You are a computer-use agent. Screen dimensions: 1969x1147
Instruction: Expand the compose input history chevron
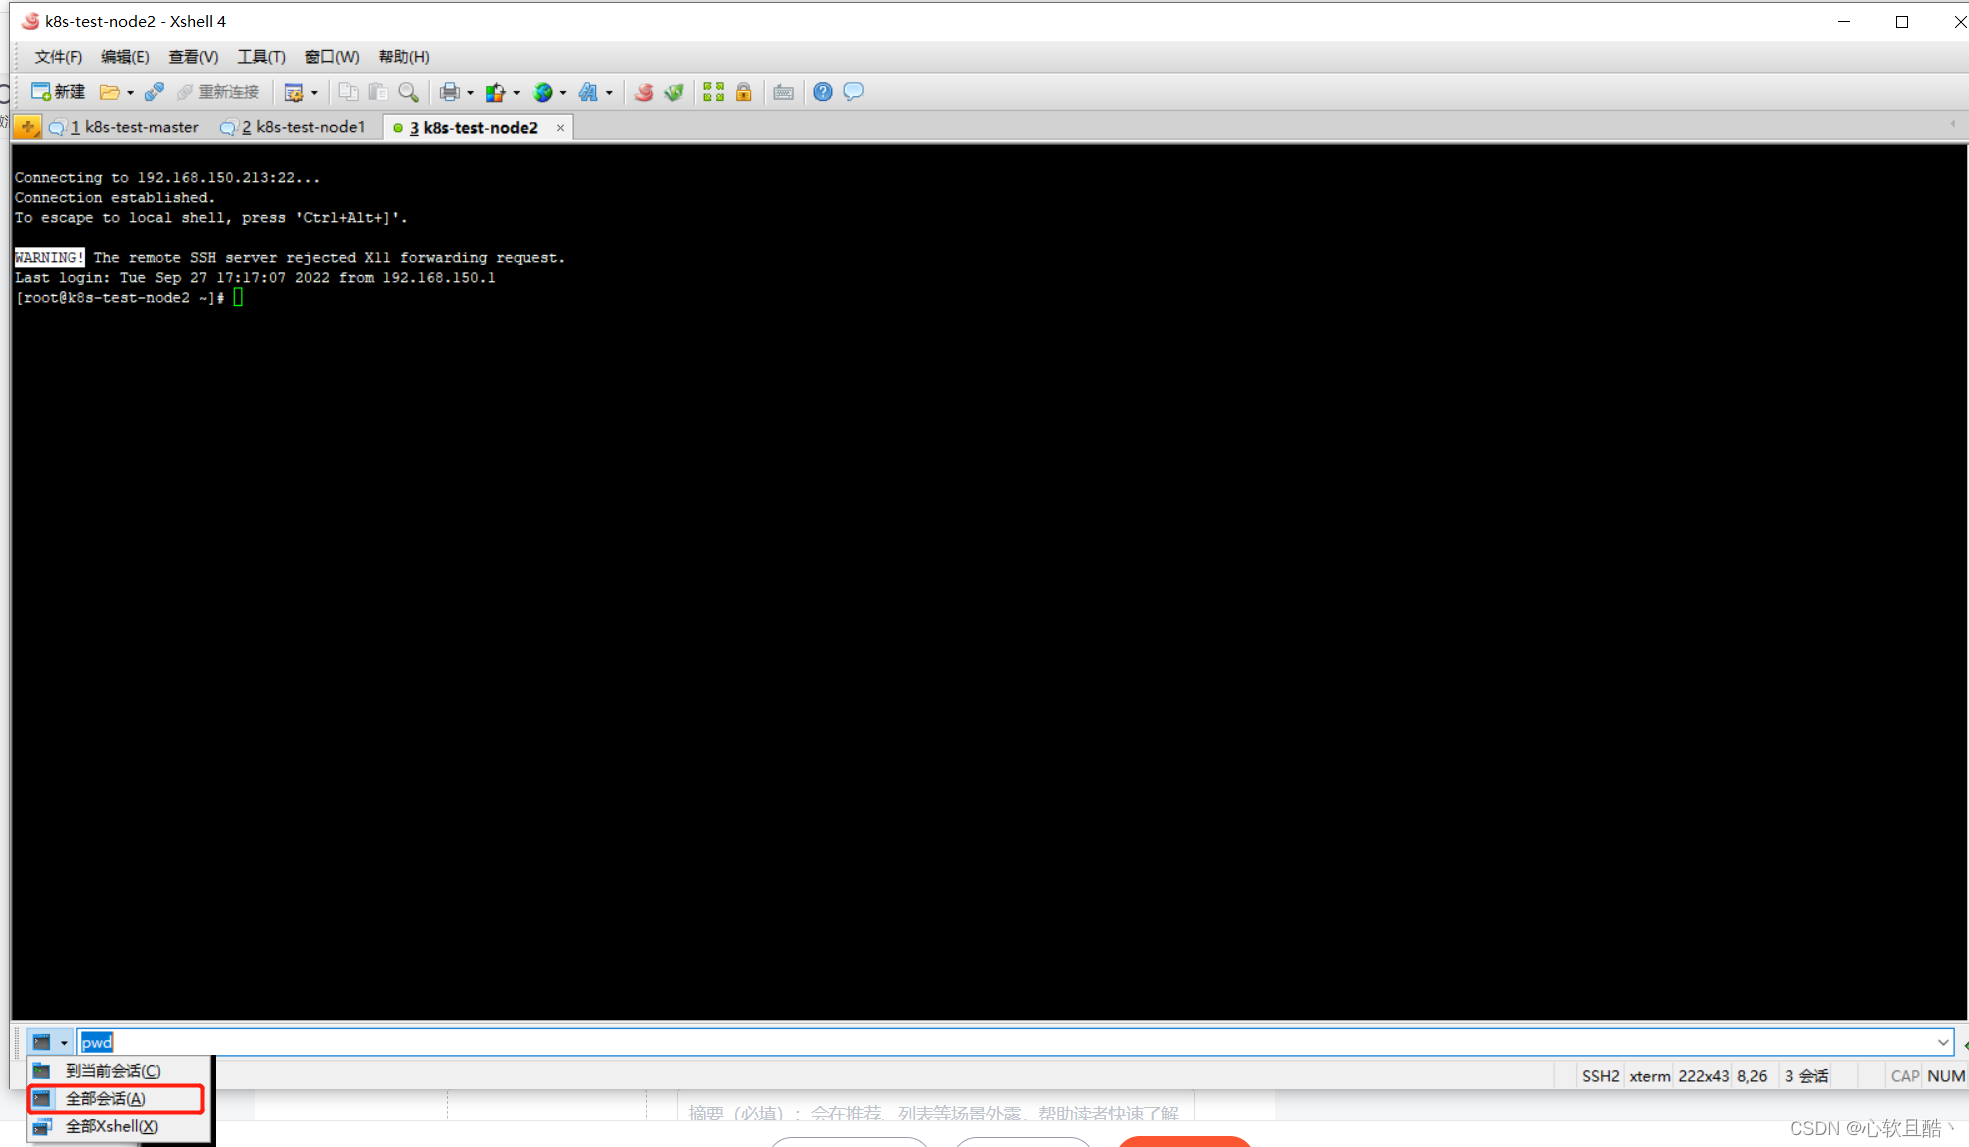pyautogui.click(x=1942, y=1042)
